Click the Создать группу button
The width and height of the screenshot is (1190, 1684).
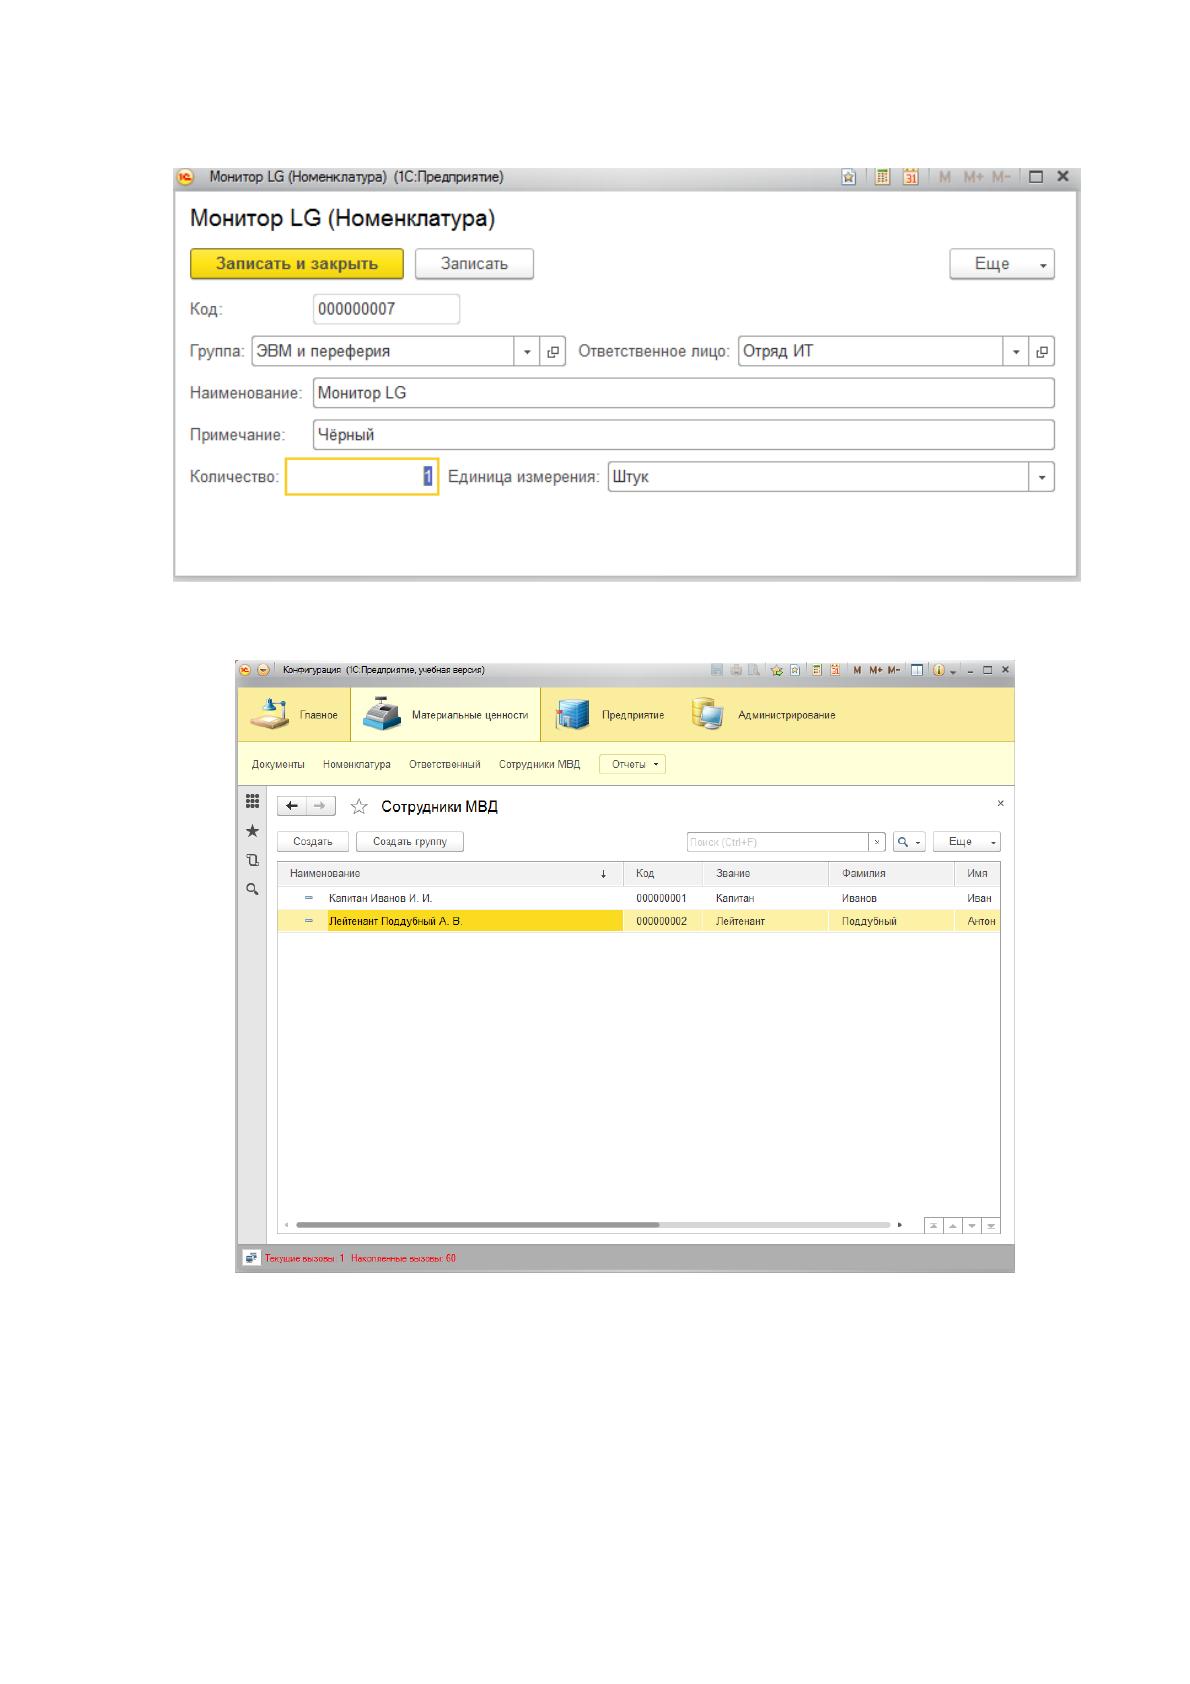410,842
